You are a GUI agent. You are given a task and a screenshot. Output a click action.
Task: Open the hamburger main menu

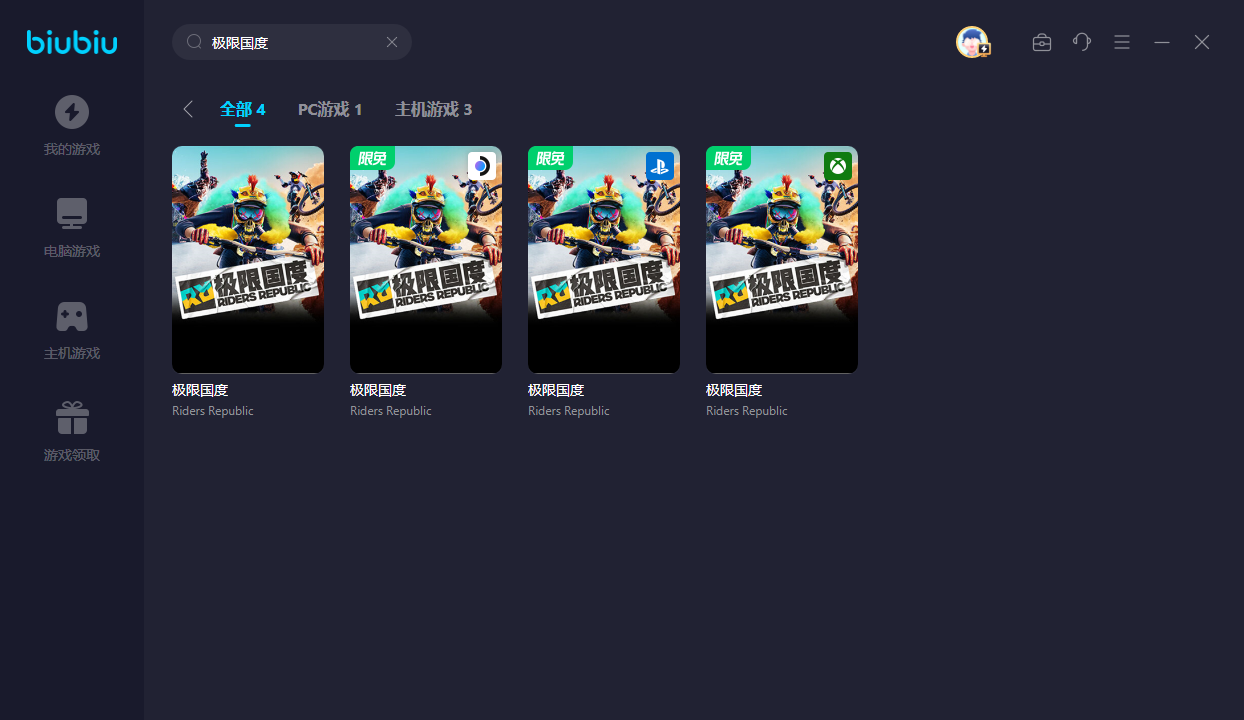[1122, 42]
